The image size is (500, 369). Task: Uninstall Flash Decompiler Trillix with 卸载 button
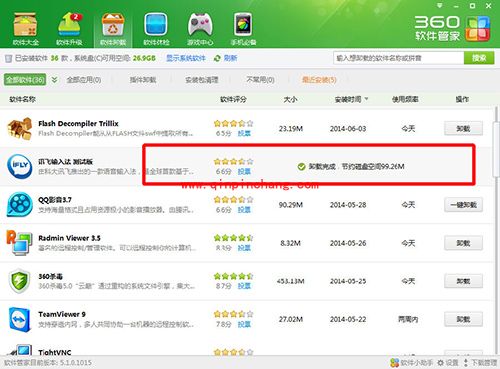point(463,128)
